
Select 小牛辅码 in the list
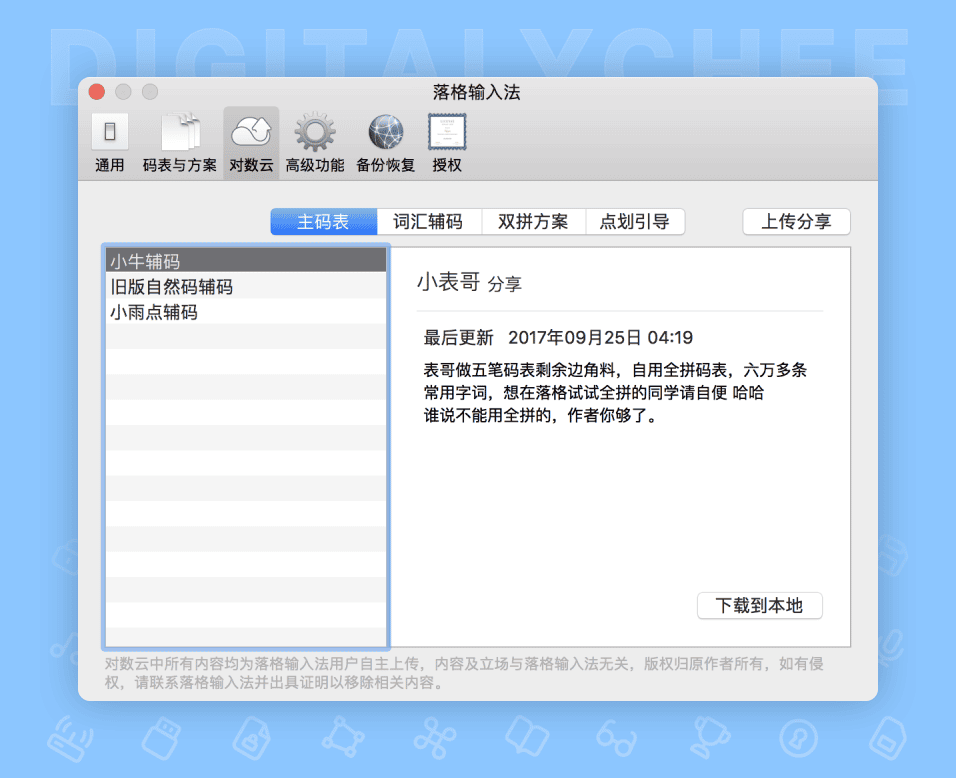tap(246, 261)
